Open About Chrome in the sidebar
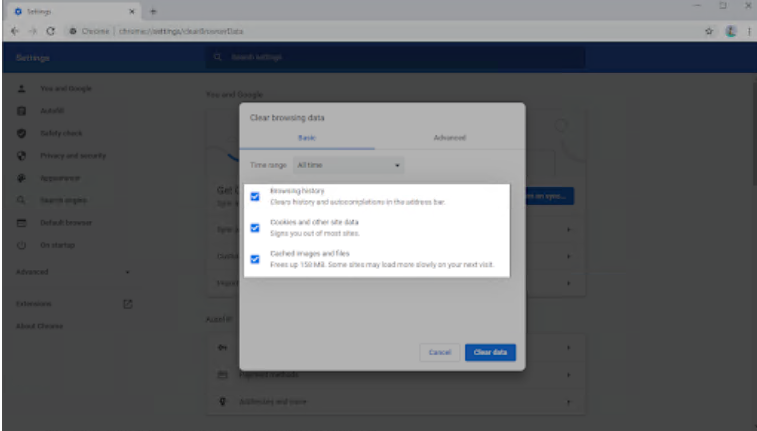Screen dimensions: 757x431 tap(39, 326)
